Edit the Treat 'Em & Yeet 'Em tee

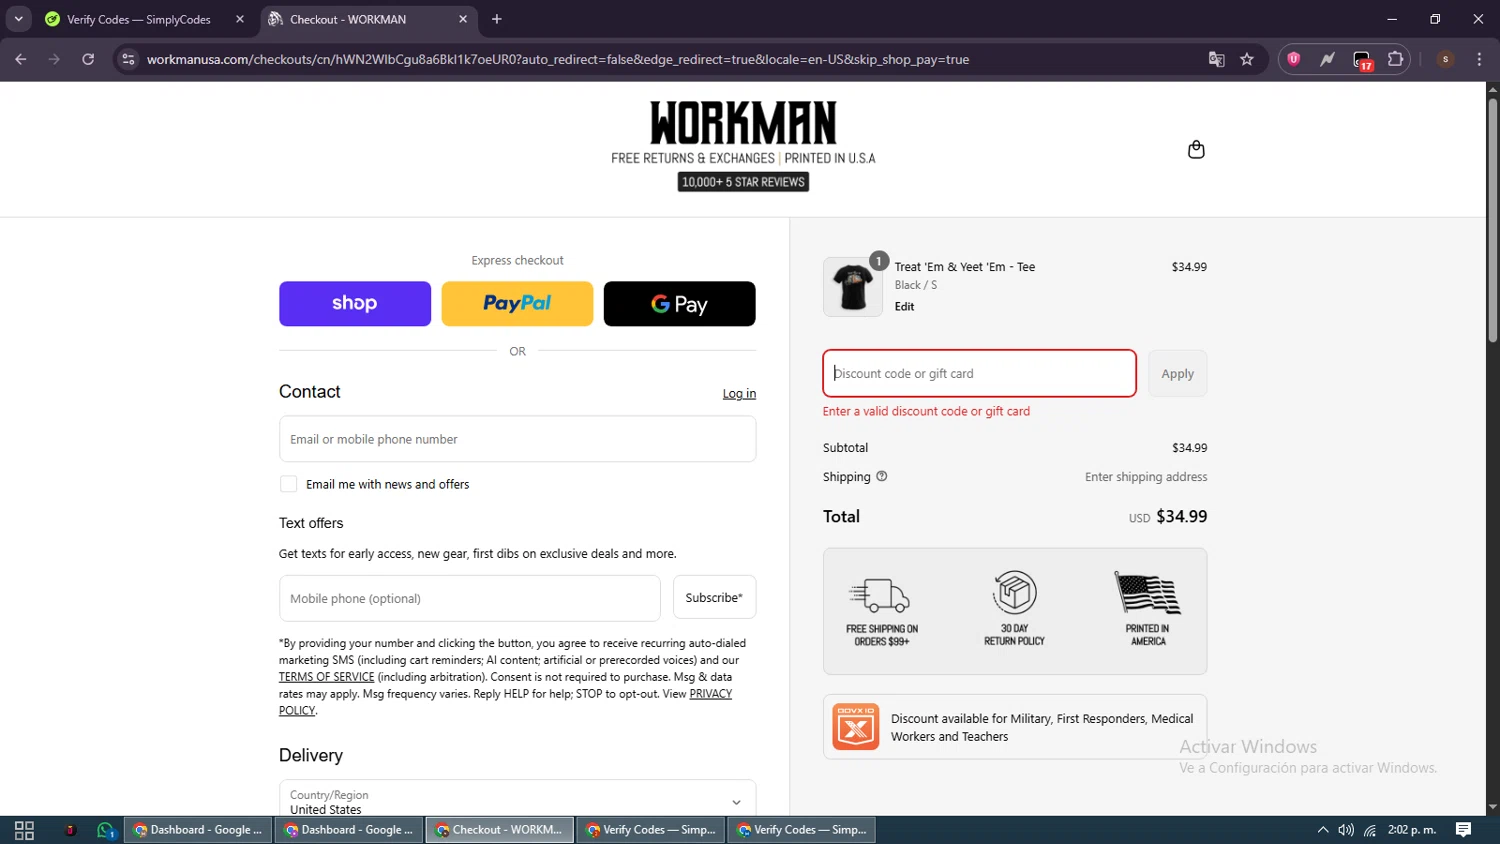pos(904,307)
